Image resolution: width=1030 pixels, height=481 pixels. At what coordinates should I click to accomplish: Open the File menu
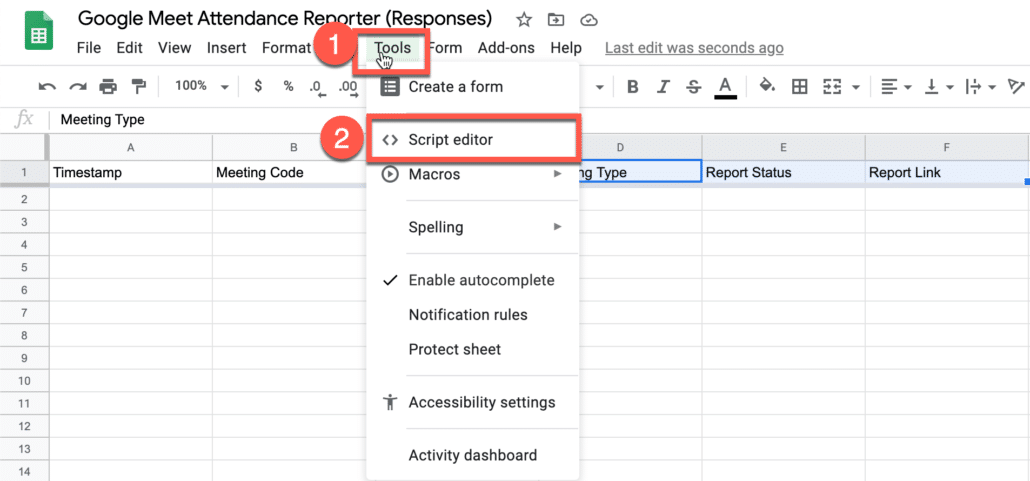[x=89, y=48]
